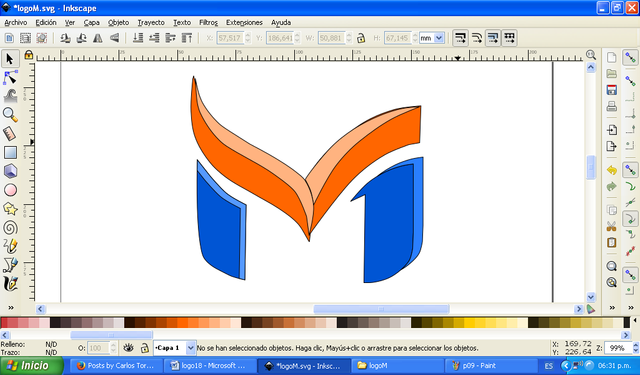
Task: Open the Trayecto menu
Action: 151,22
